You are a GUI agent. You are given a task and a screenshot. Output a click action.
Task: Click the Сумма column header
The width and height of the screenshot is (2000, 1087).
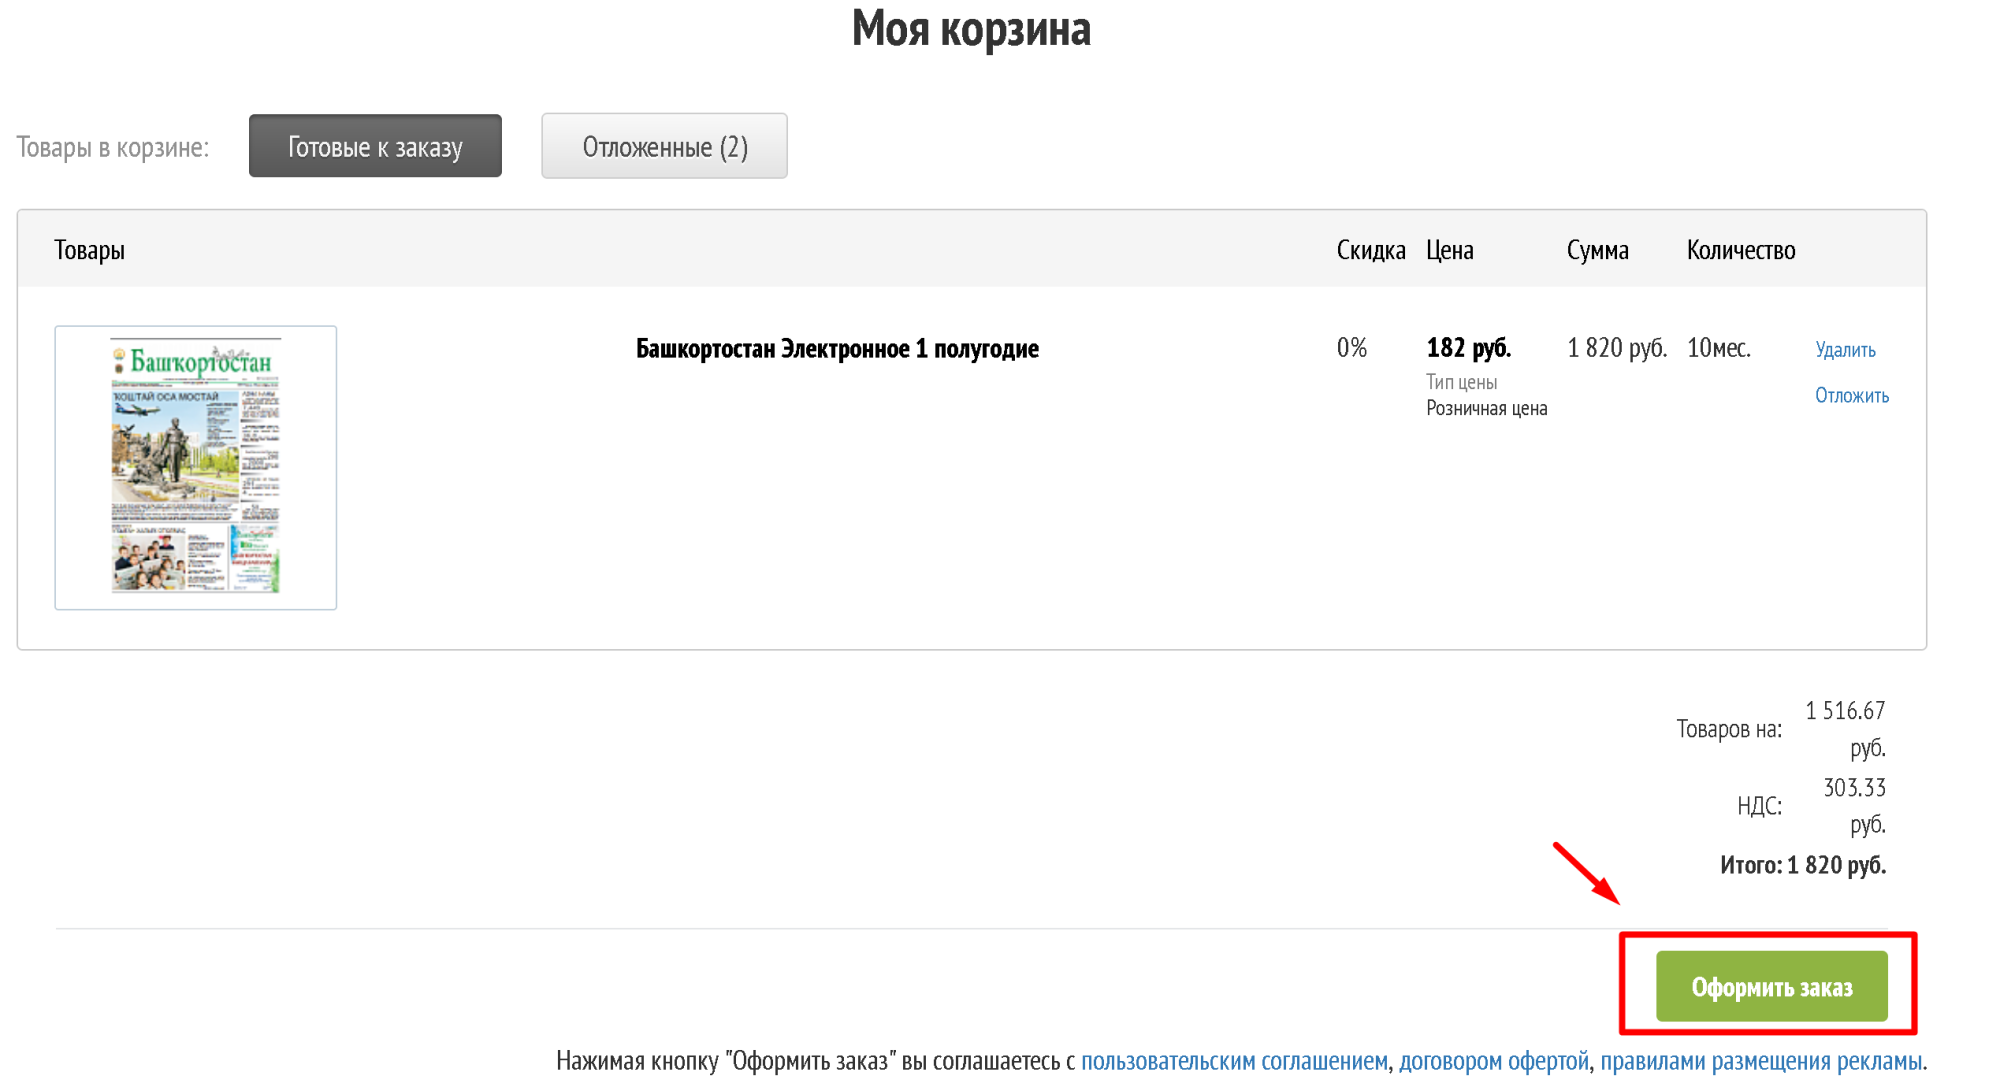point(1598,250)
